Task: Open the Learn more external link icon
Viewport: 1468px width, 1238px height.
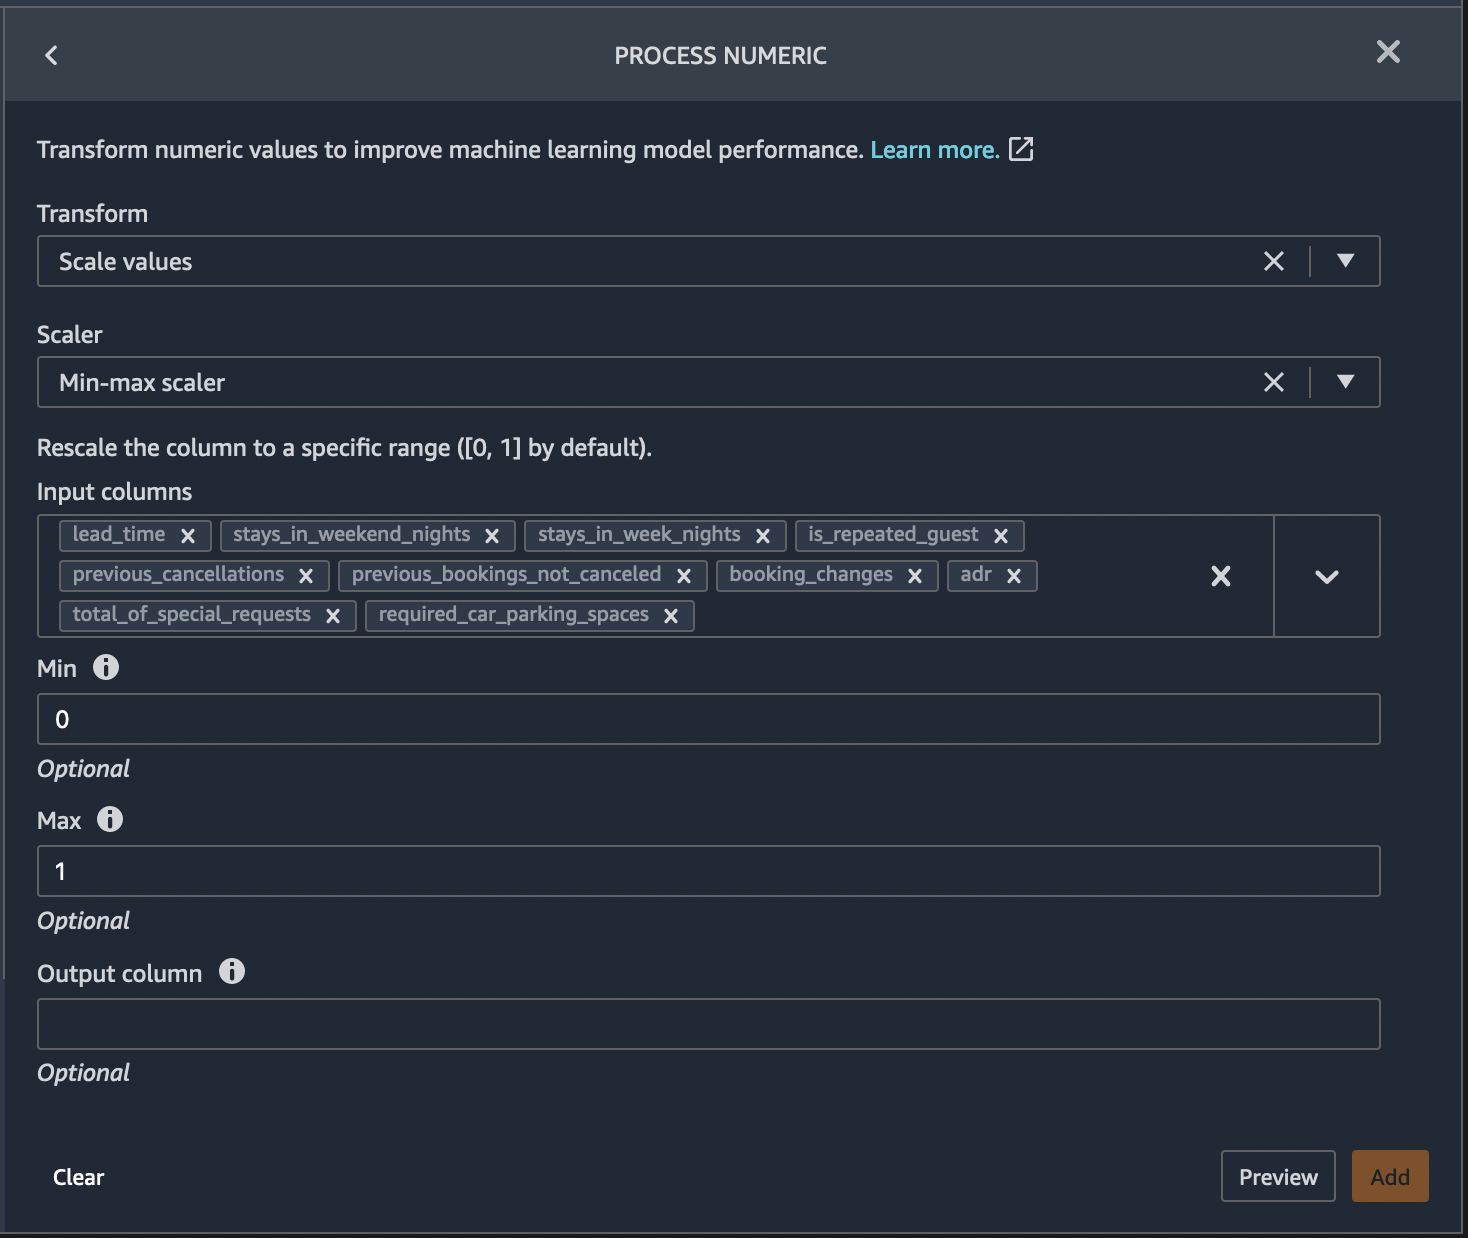Action: pyautogui.click(x=1022, y=149)
